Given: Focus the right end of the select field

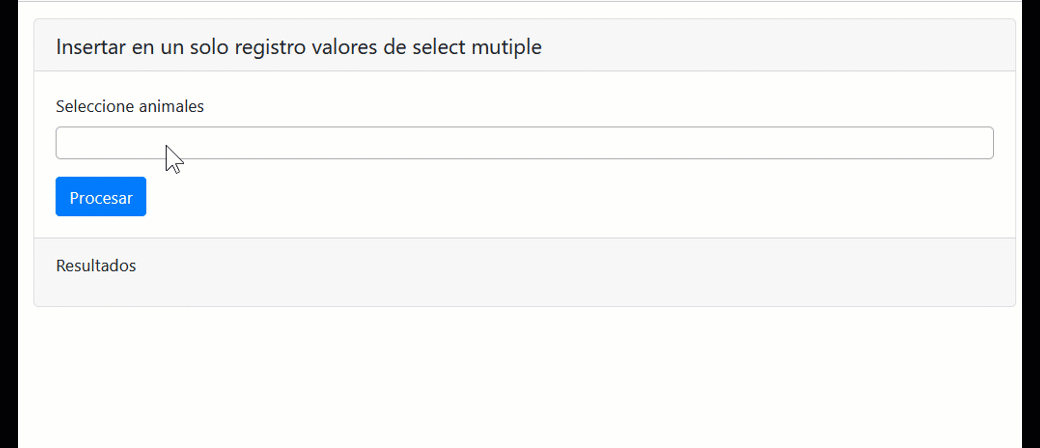Looking at the screenshot, I should click(x=975, y=143).
